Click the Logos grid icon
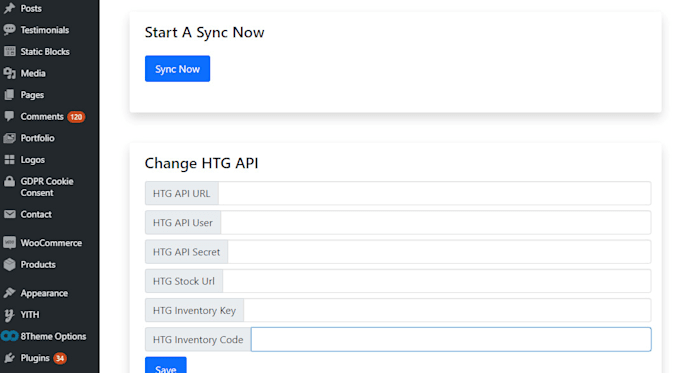The image size is (680, 373). pyautogui.click(x=9, y=160)
